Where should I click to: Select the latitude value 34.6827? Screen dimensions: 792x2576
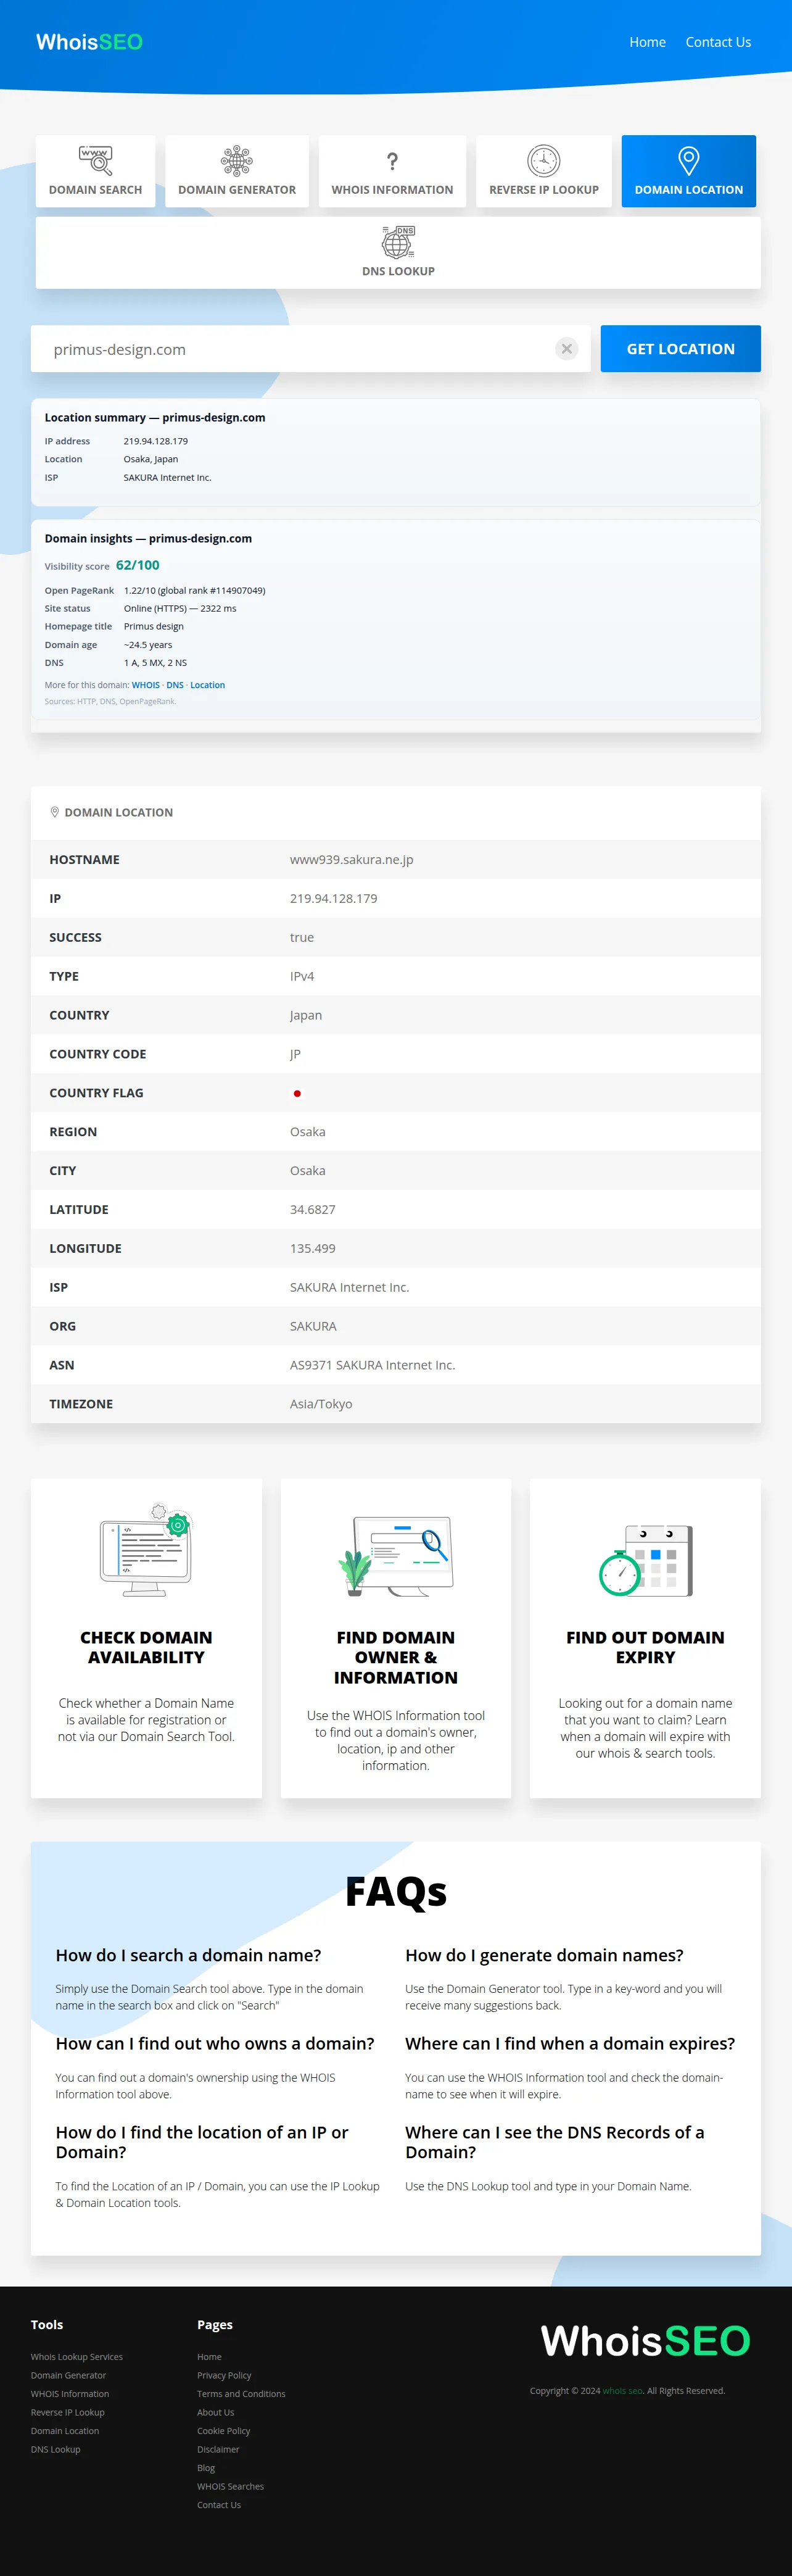tap(313, 1209)
